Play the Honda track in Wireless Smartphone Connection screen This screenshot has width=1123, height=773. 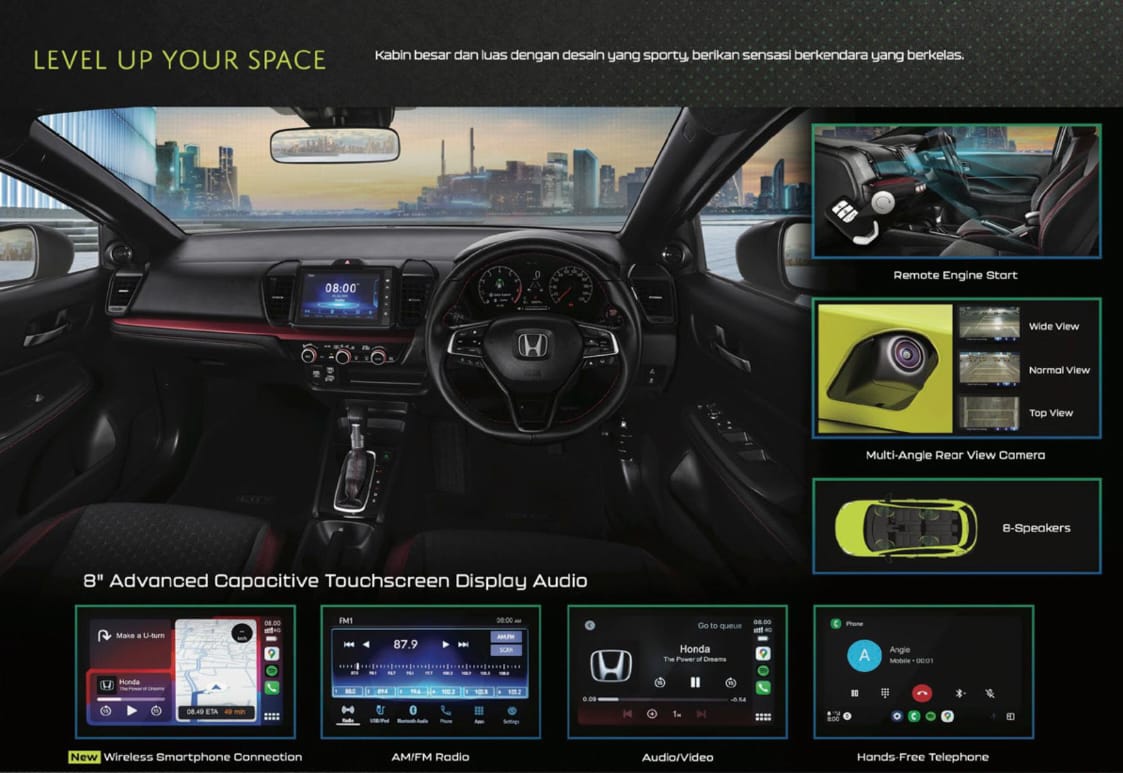click(x=131, y=711)
